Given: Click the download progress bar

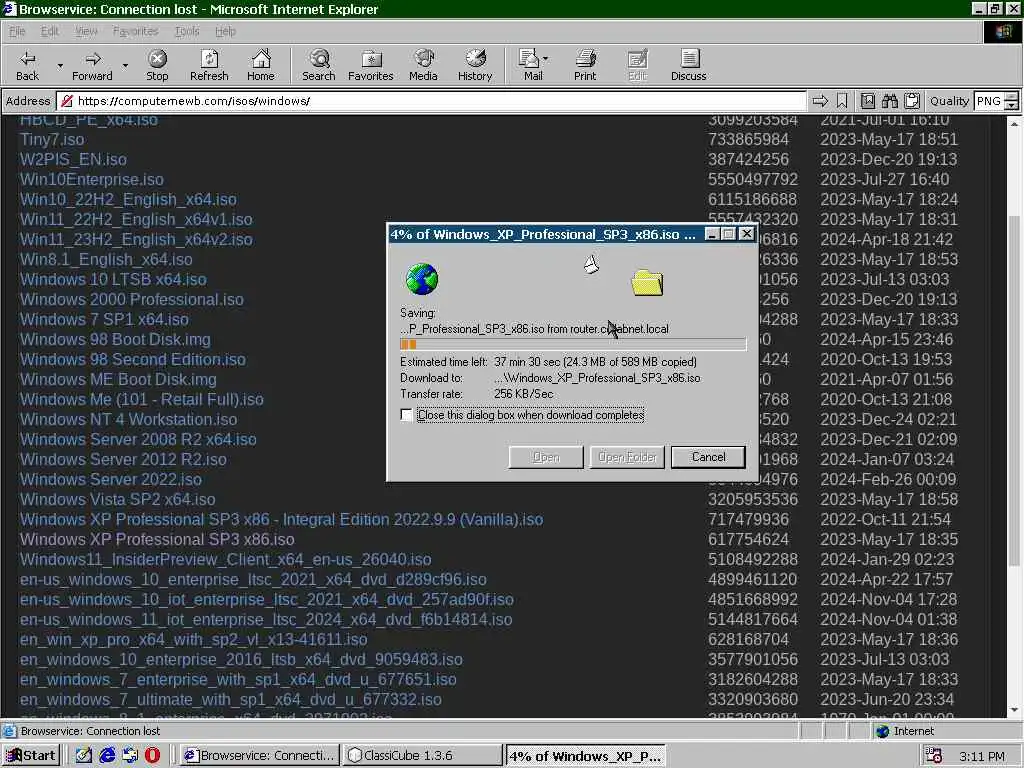Looking at the screenshot, I should [x=573, y=345].
